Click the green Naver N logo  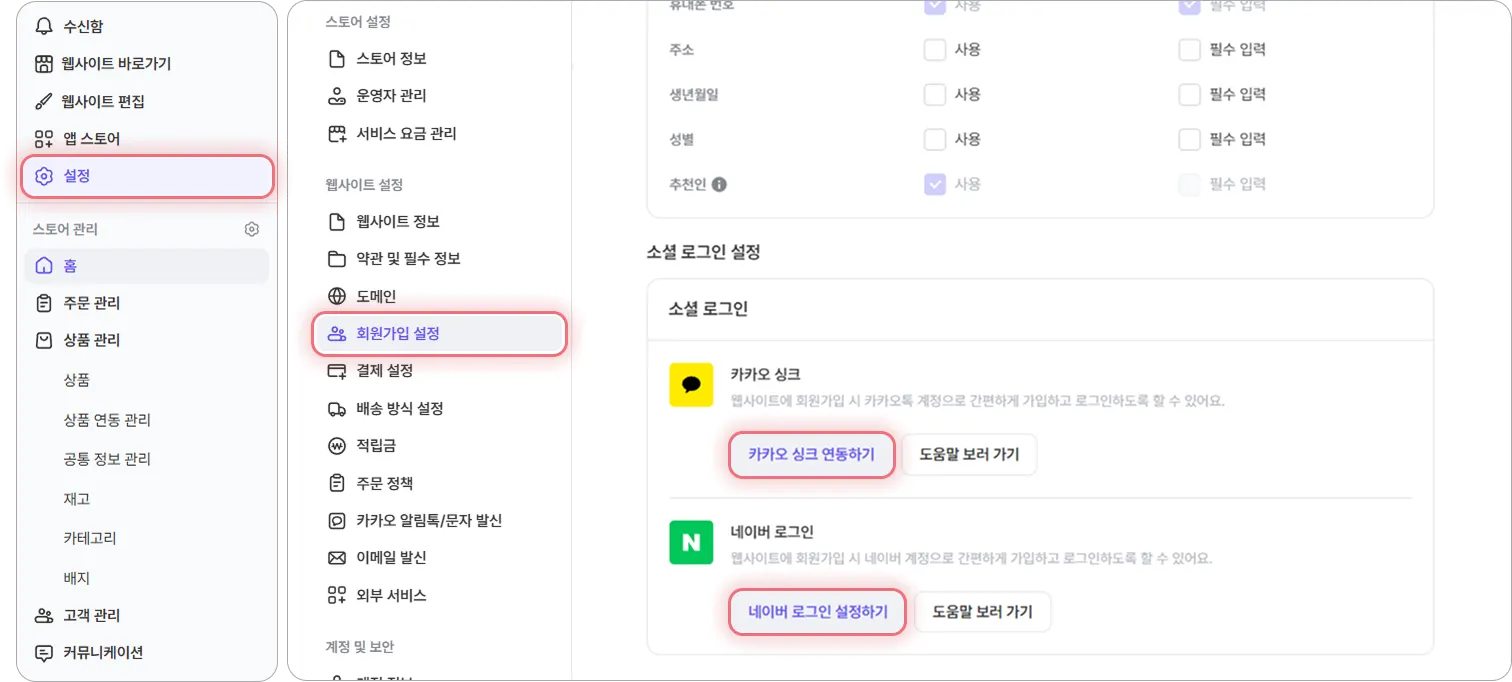coord(691,542)
